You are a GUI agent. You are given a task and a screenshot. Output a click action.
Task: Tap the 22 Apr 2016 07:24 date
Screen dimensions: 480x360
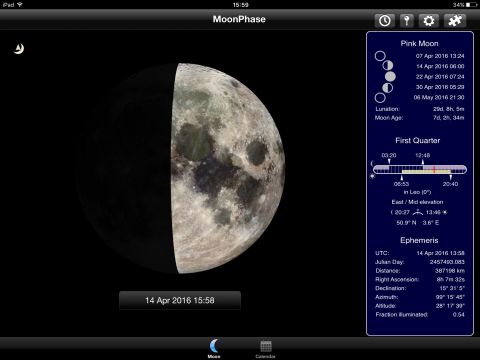[440, 77]
